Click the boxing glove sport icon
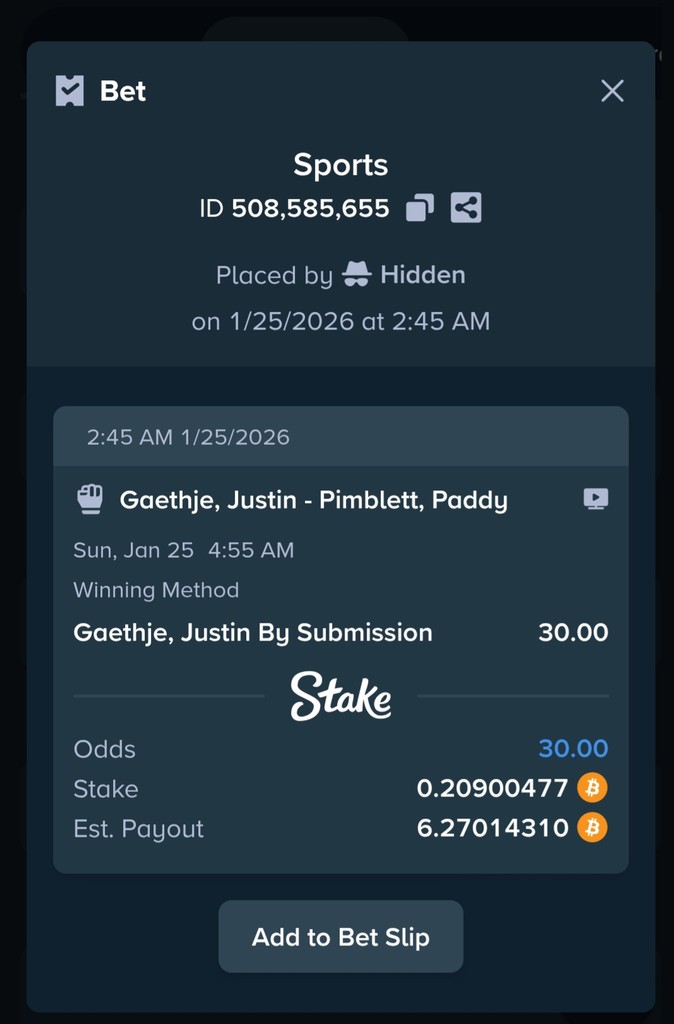This screenshot has height=1024, width=674. click(90, 499)
